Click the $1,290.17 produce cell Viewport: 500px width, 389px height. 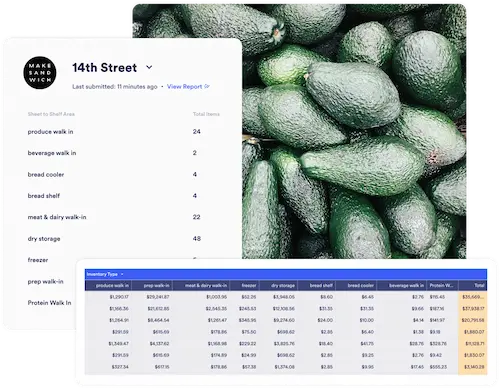pyautogui.click(x=119, y=297)
